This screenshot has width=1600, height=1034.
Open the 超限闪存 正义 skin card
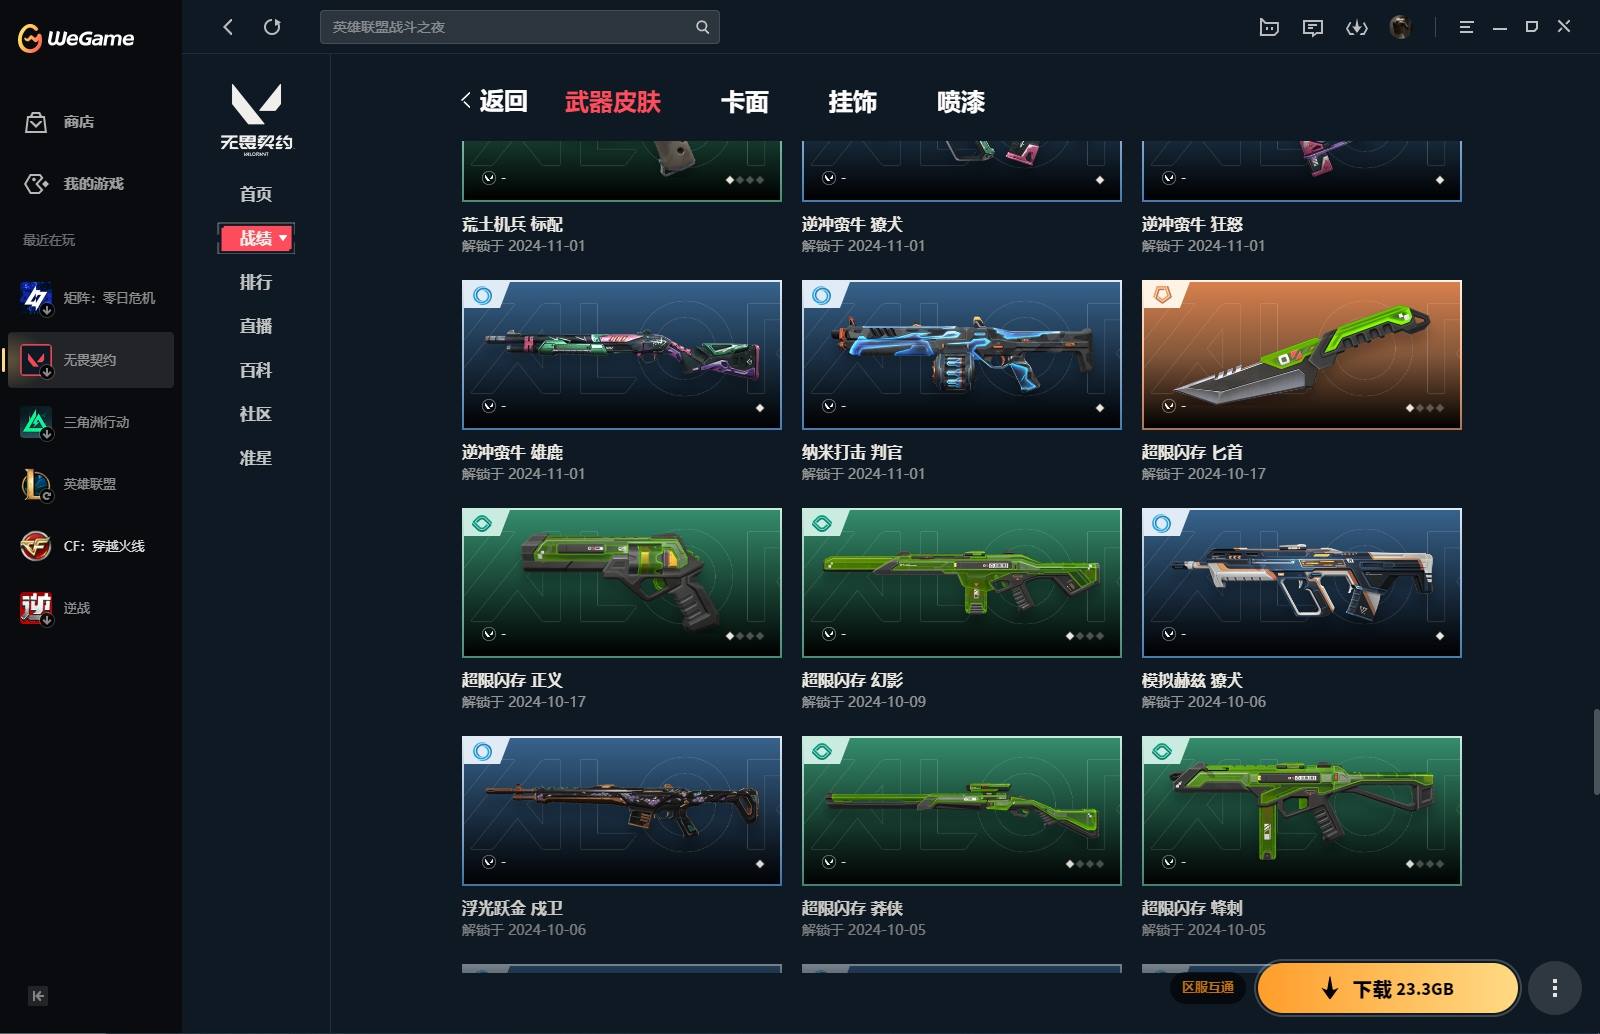coord(622,583)
